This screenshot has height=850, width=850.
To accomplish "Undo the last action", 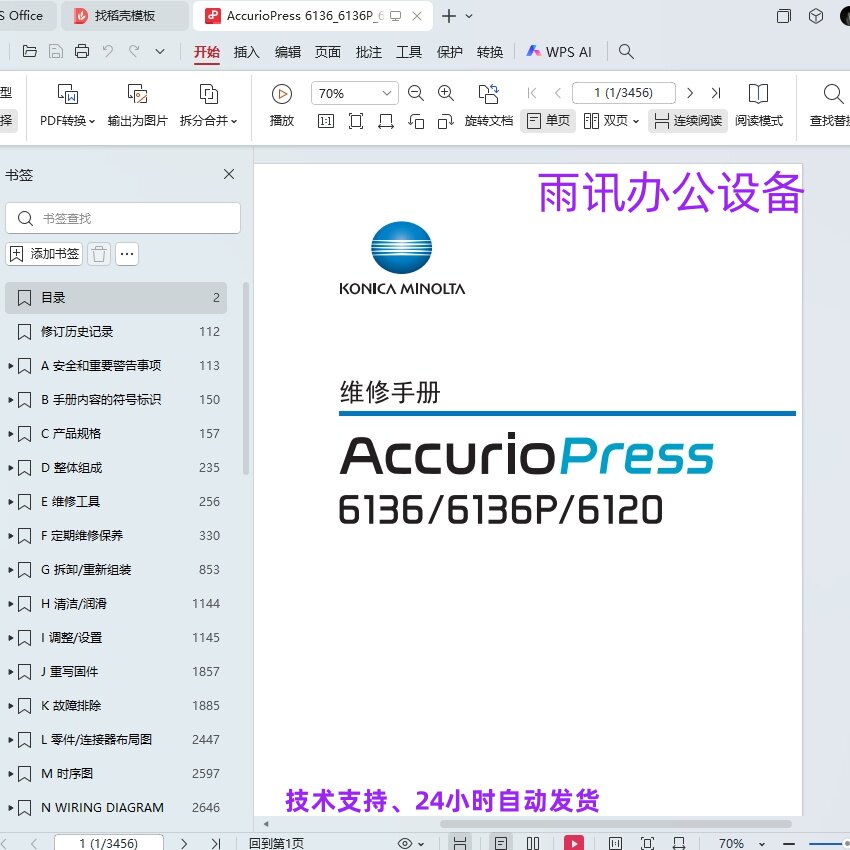I will click(108, 51).
